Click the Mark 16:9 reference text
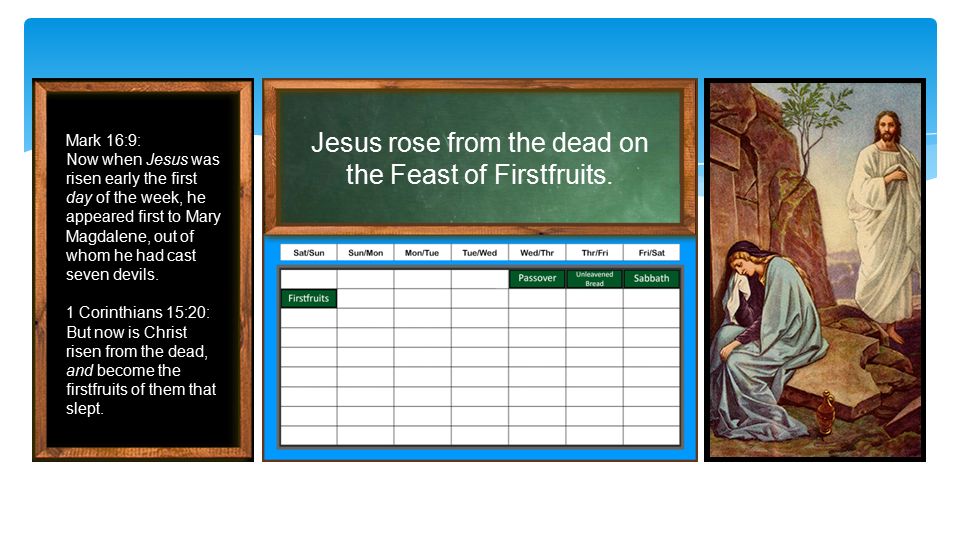 (103, 140)
